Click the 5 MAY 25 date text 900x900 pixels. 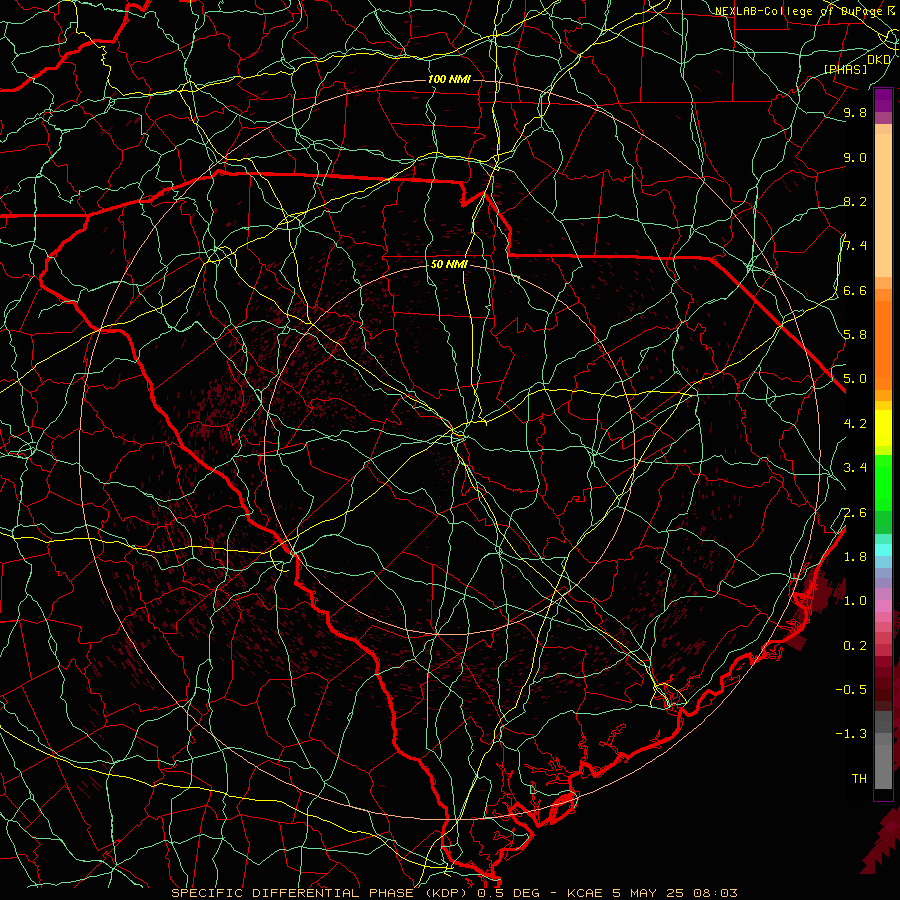pyautogui.click(x=649, y=893)
